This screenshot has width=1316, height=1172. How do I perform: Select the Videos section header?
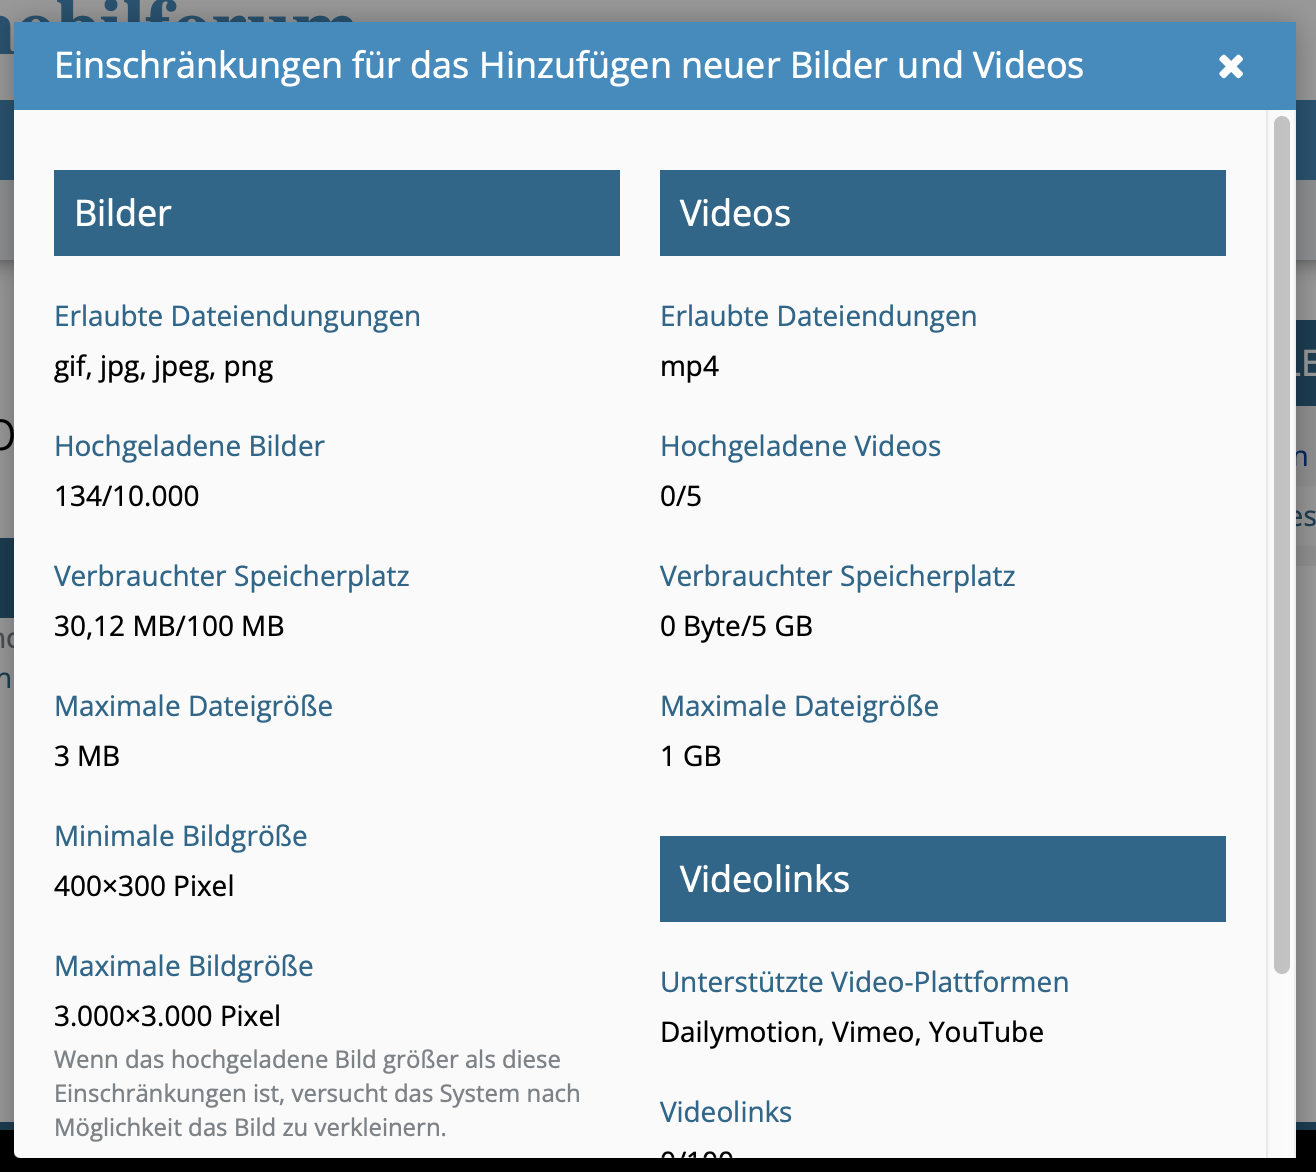[942, 213]
